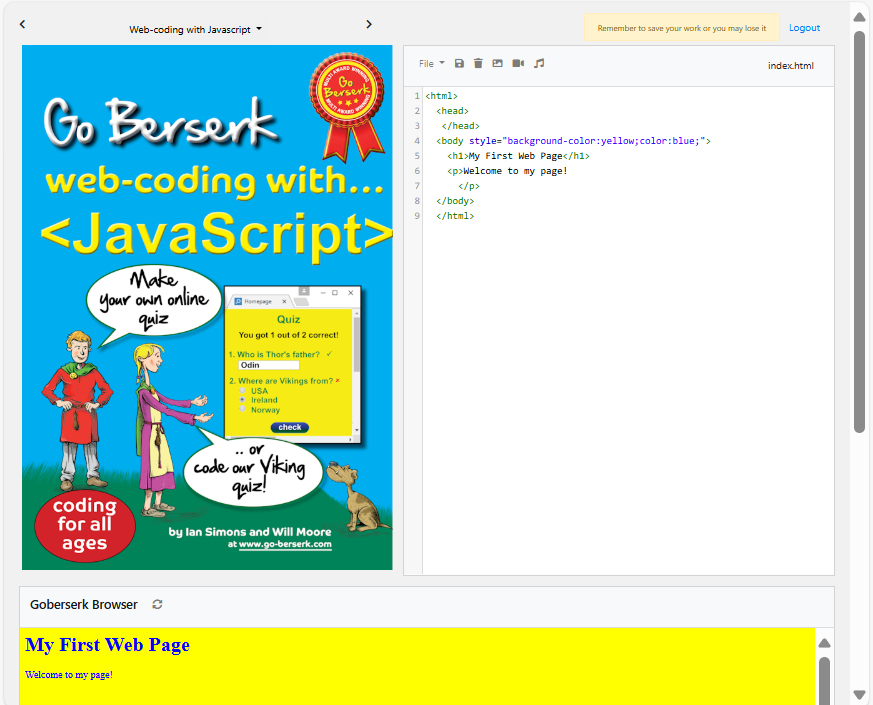Click the page scrollbar up arrow
The width and height of the screenshot is (873, 705).
pyautogui.click(x=859, y=17)
